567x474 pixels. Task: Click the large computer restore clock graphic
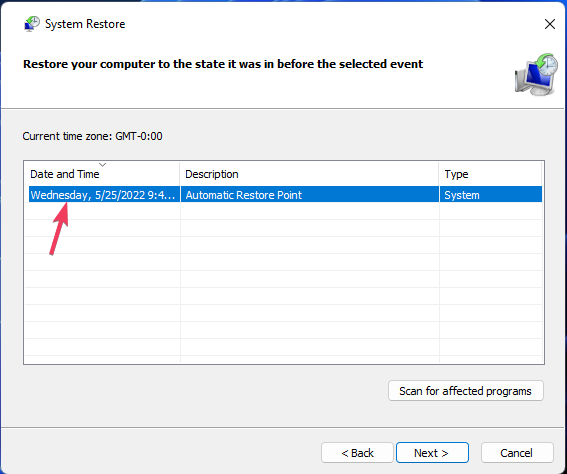click(536, 75)
